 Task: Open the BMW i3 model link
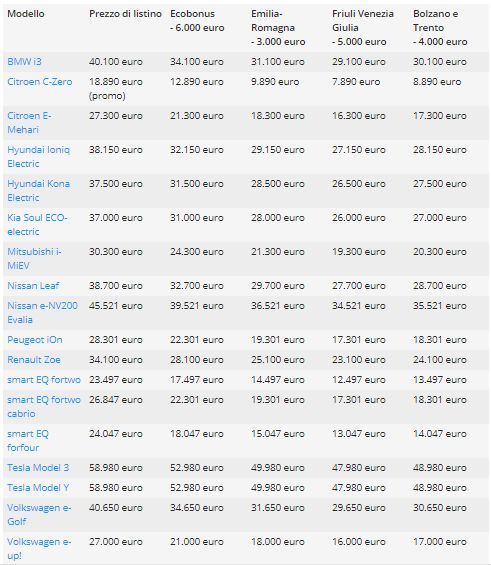(24, 62)
